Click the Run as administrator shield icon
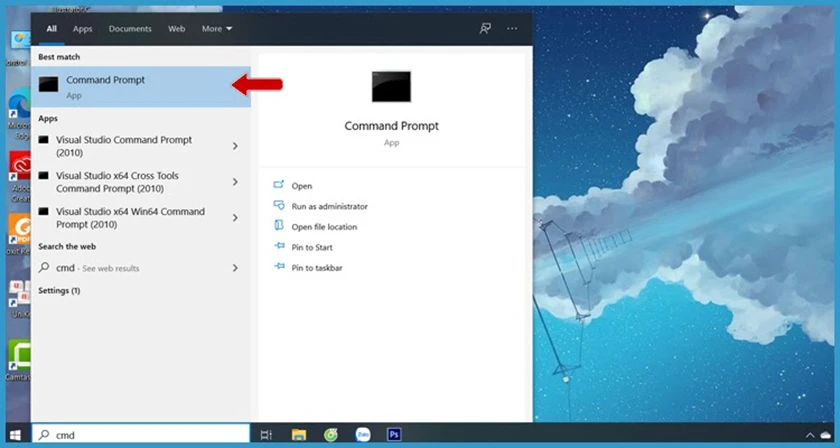 coord(279,205)
